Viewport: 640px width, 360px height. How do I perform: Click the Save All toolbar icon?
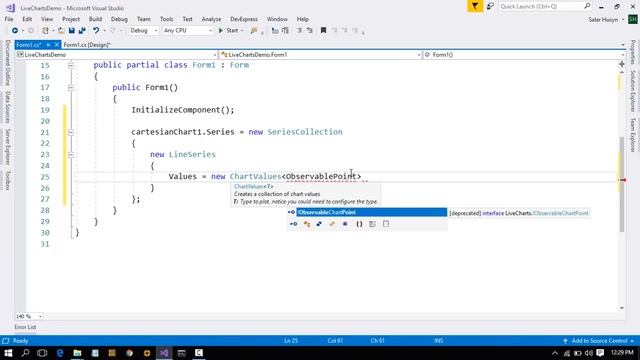pos(82,31)
